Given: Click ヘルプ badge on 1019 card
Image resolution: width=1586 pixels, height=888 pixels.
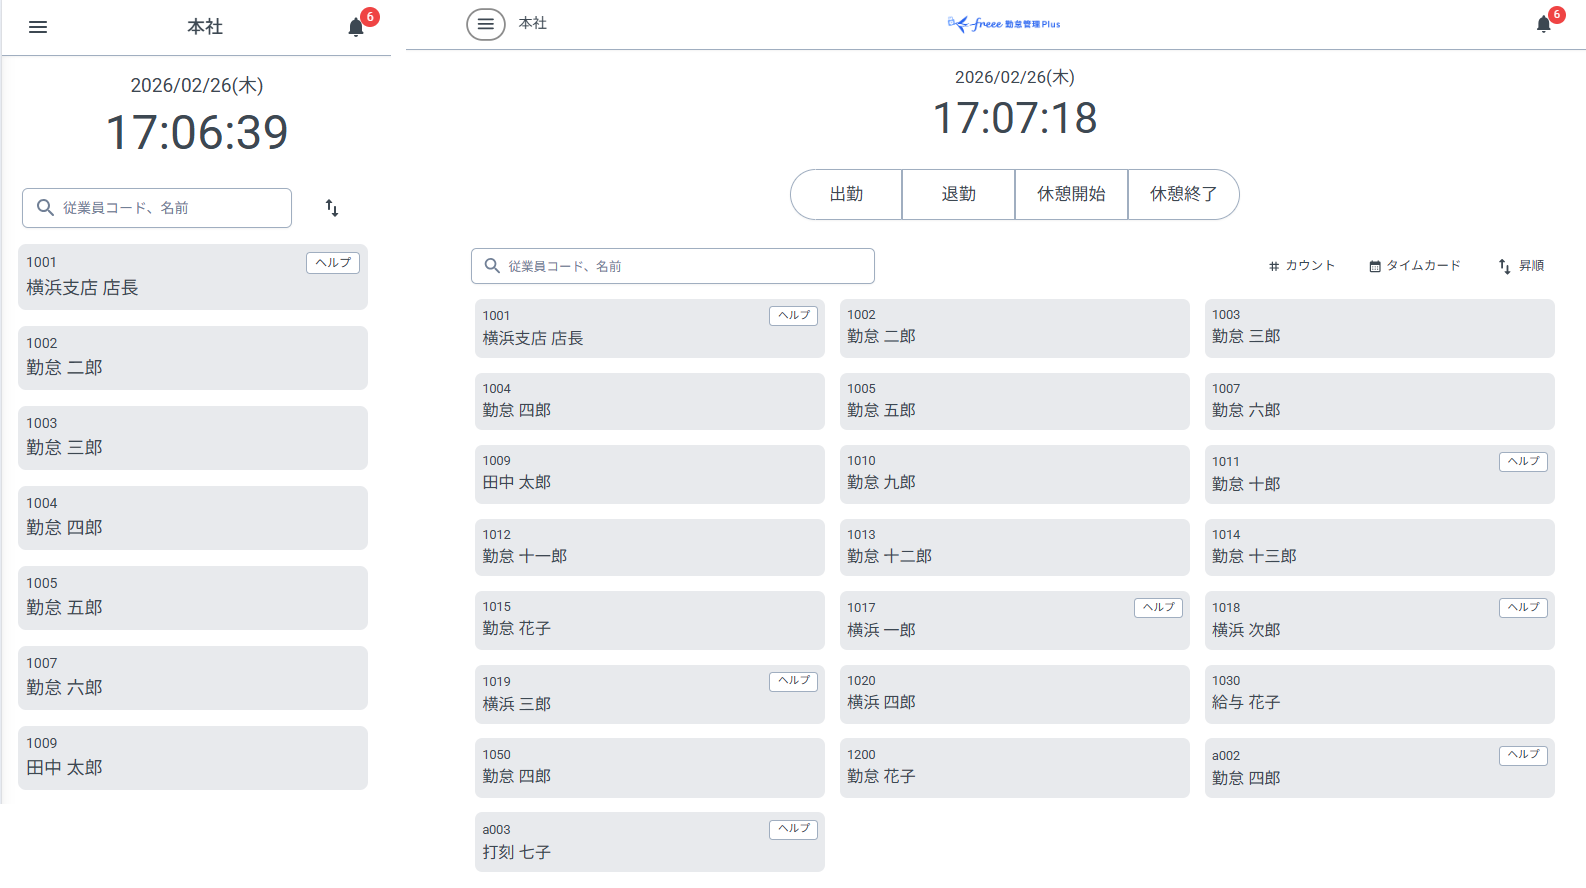Looking at the screenshot, I should coord(794,681).
